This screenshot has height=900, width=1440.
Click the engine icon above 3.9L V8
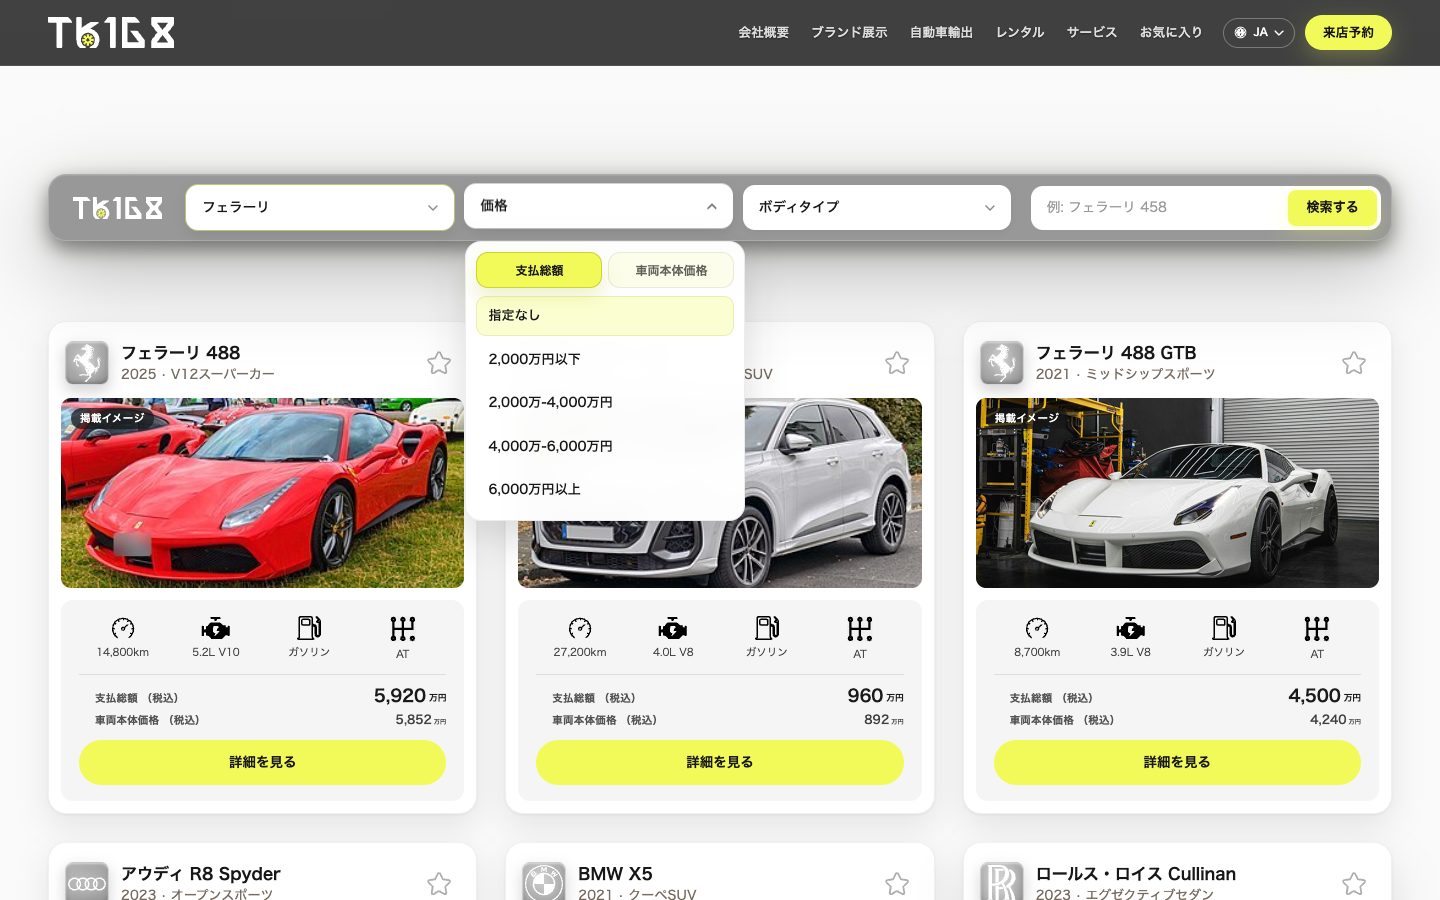tap(1131, 629)
